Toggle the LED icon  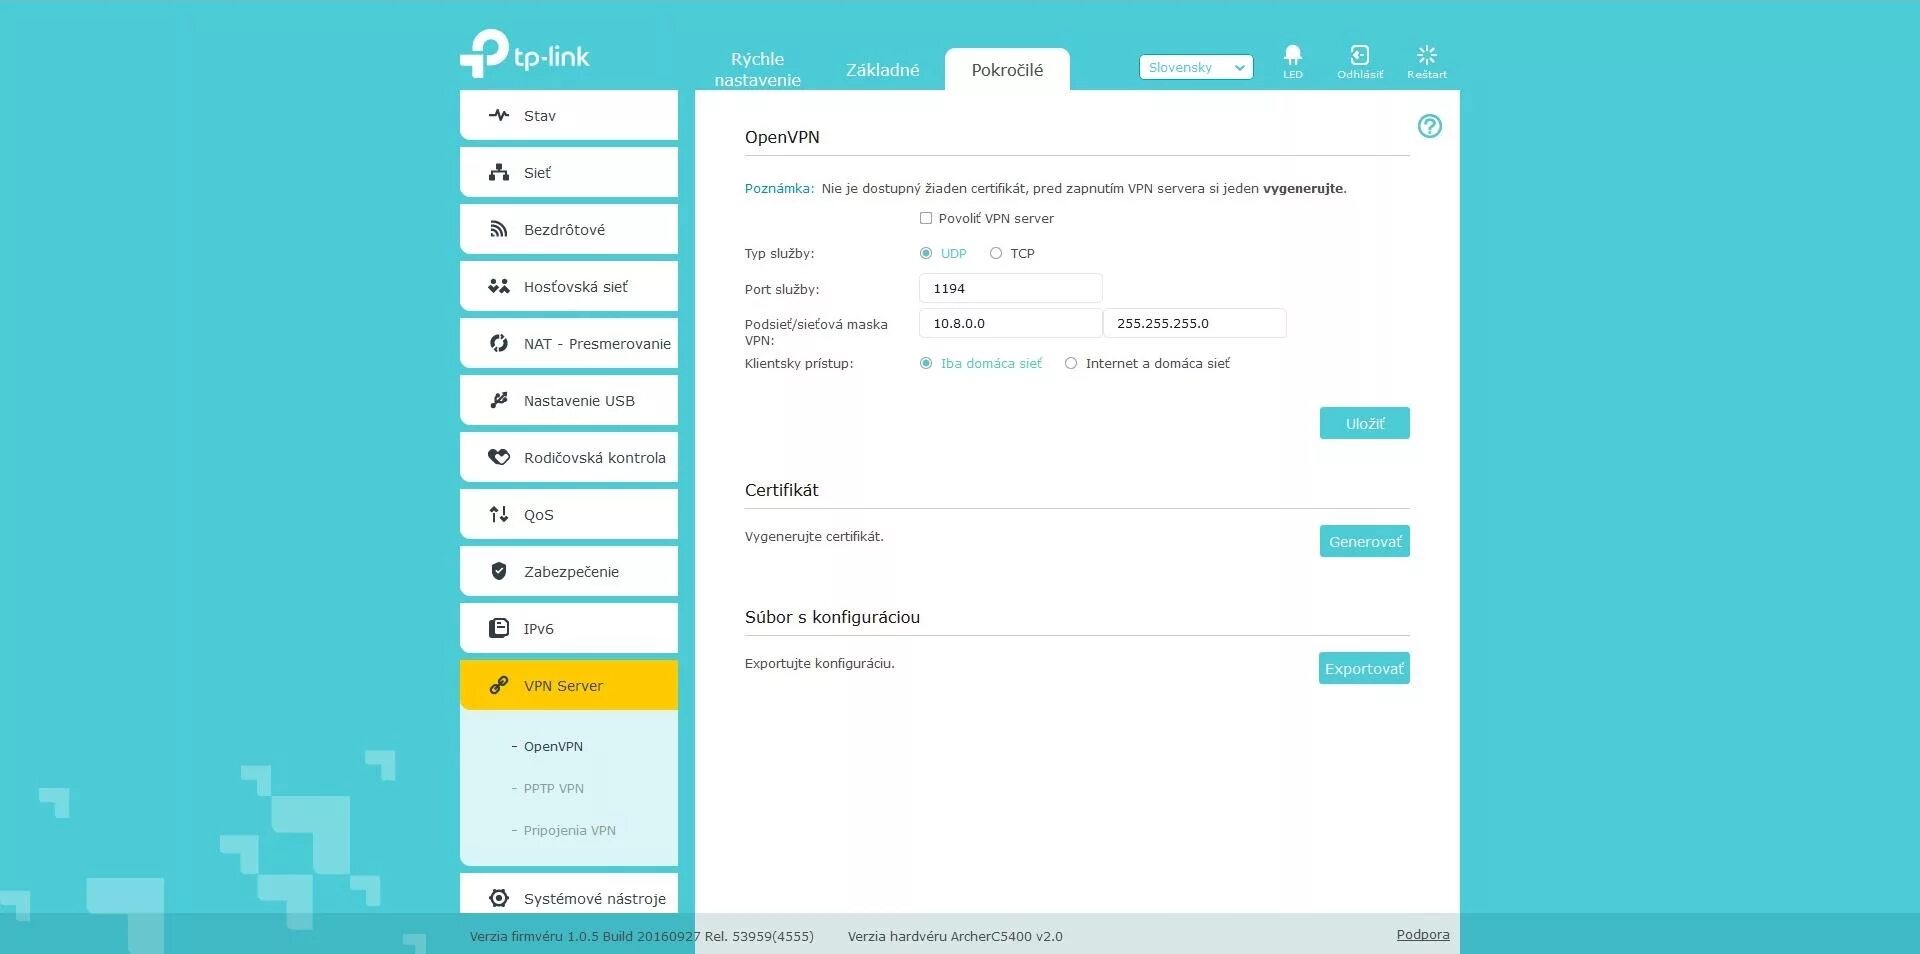(x=1293, y=54)
